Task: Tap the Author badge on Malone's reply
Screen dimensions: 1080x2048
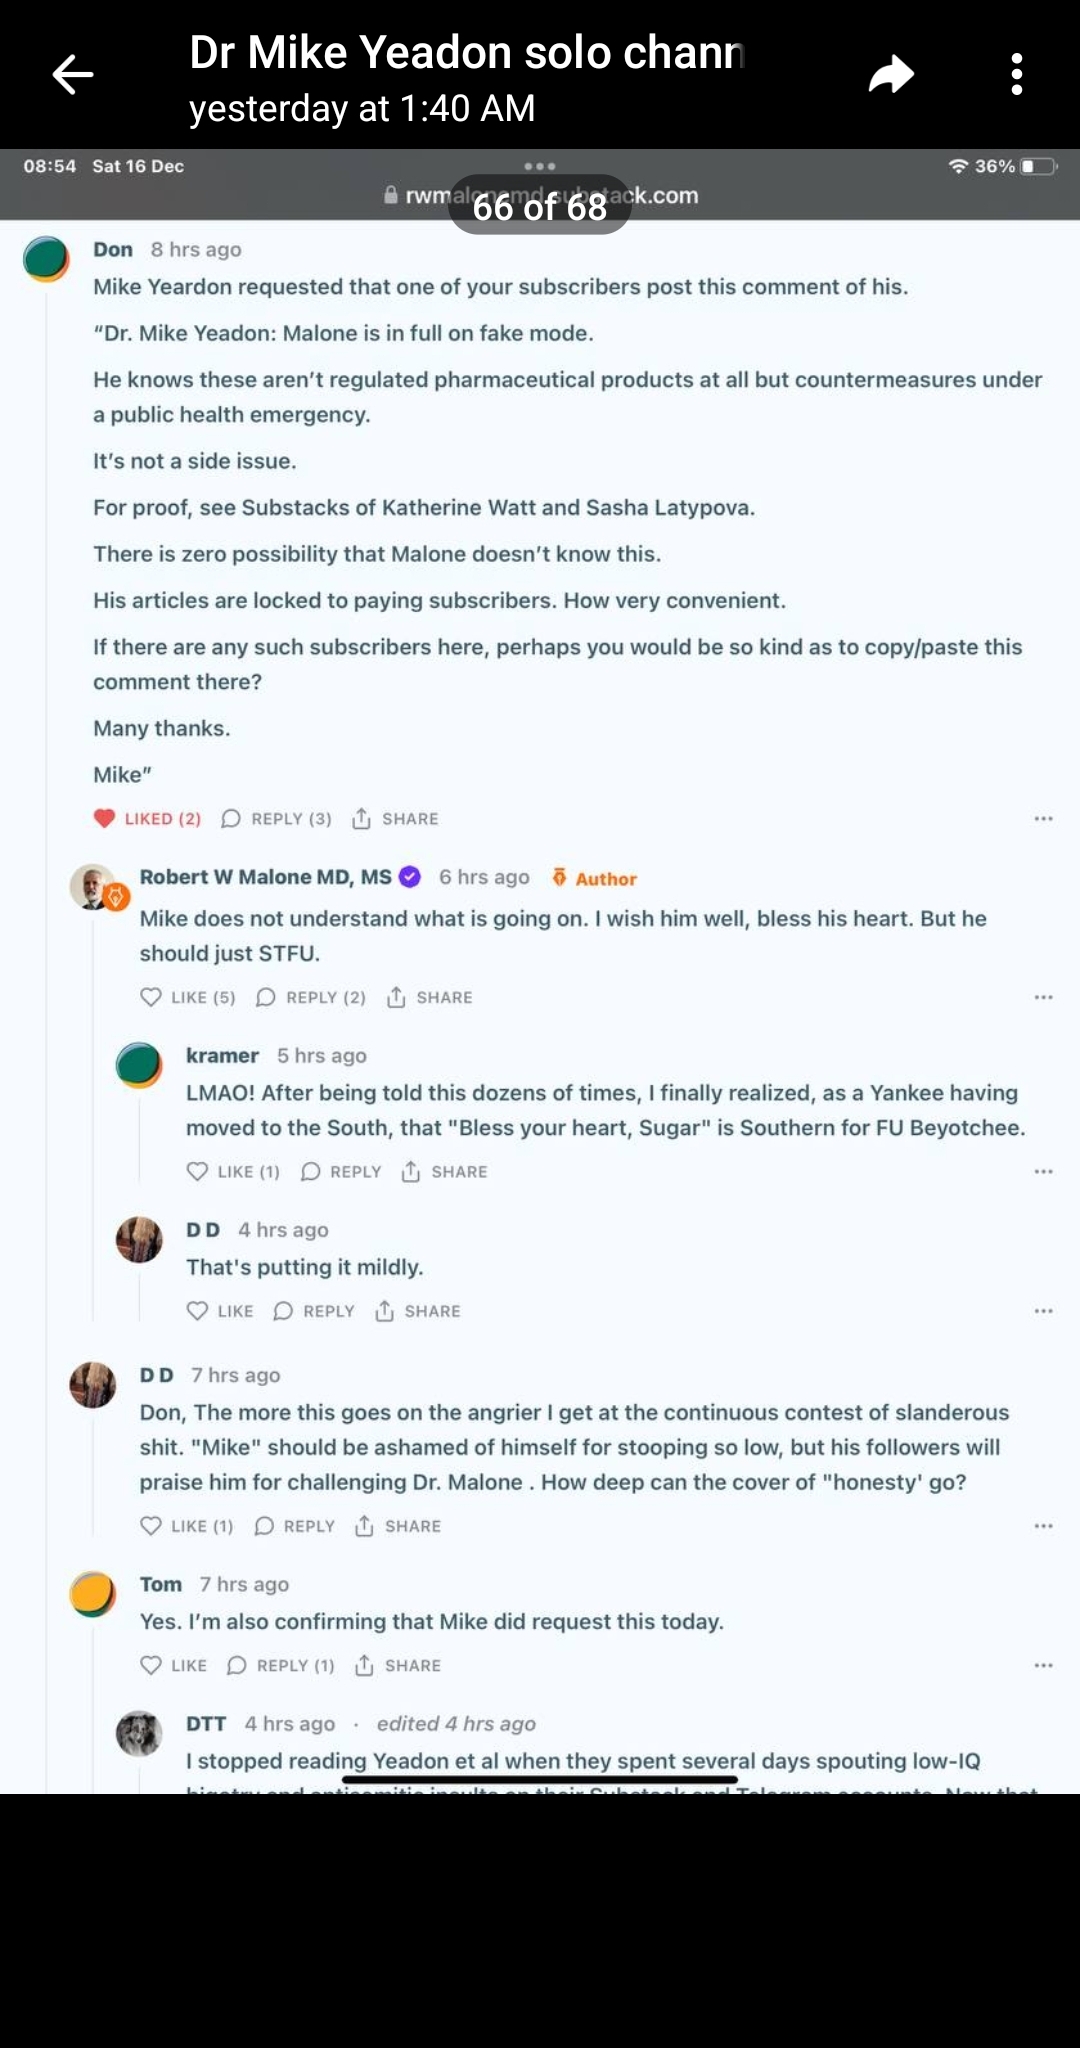Action: (x=594, y=878)
